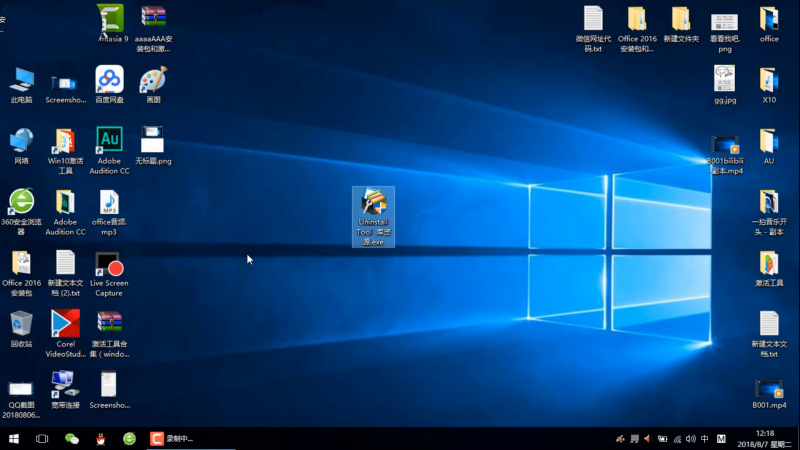Select the Corel VideoStudio desktop icon
Image resolution: width=800 pixels, height=450 pixels.
tap(65, 334)
